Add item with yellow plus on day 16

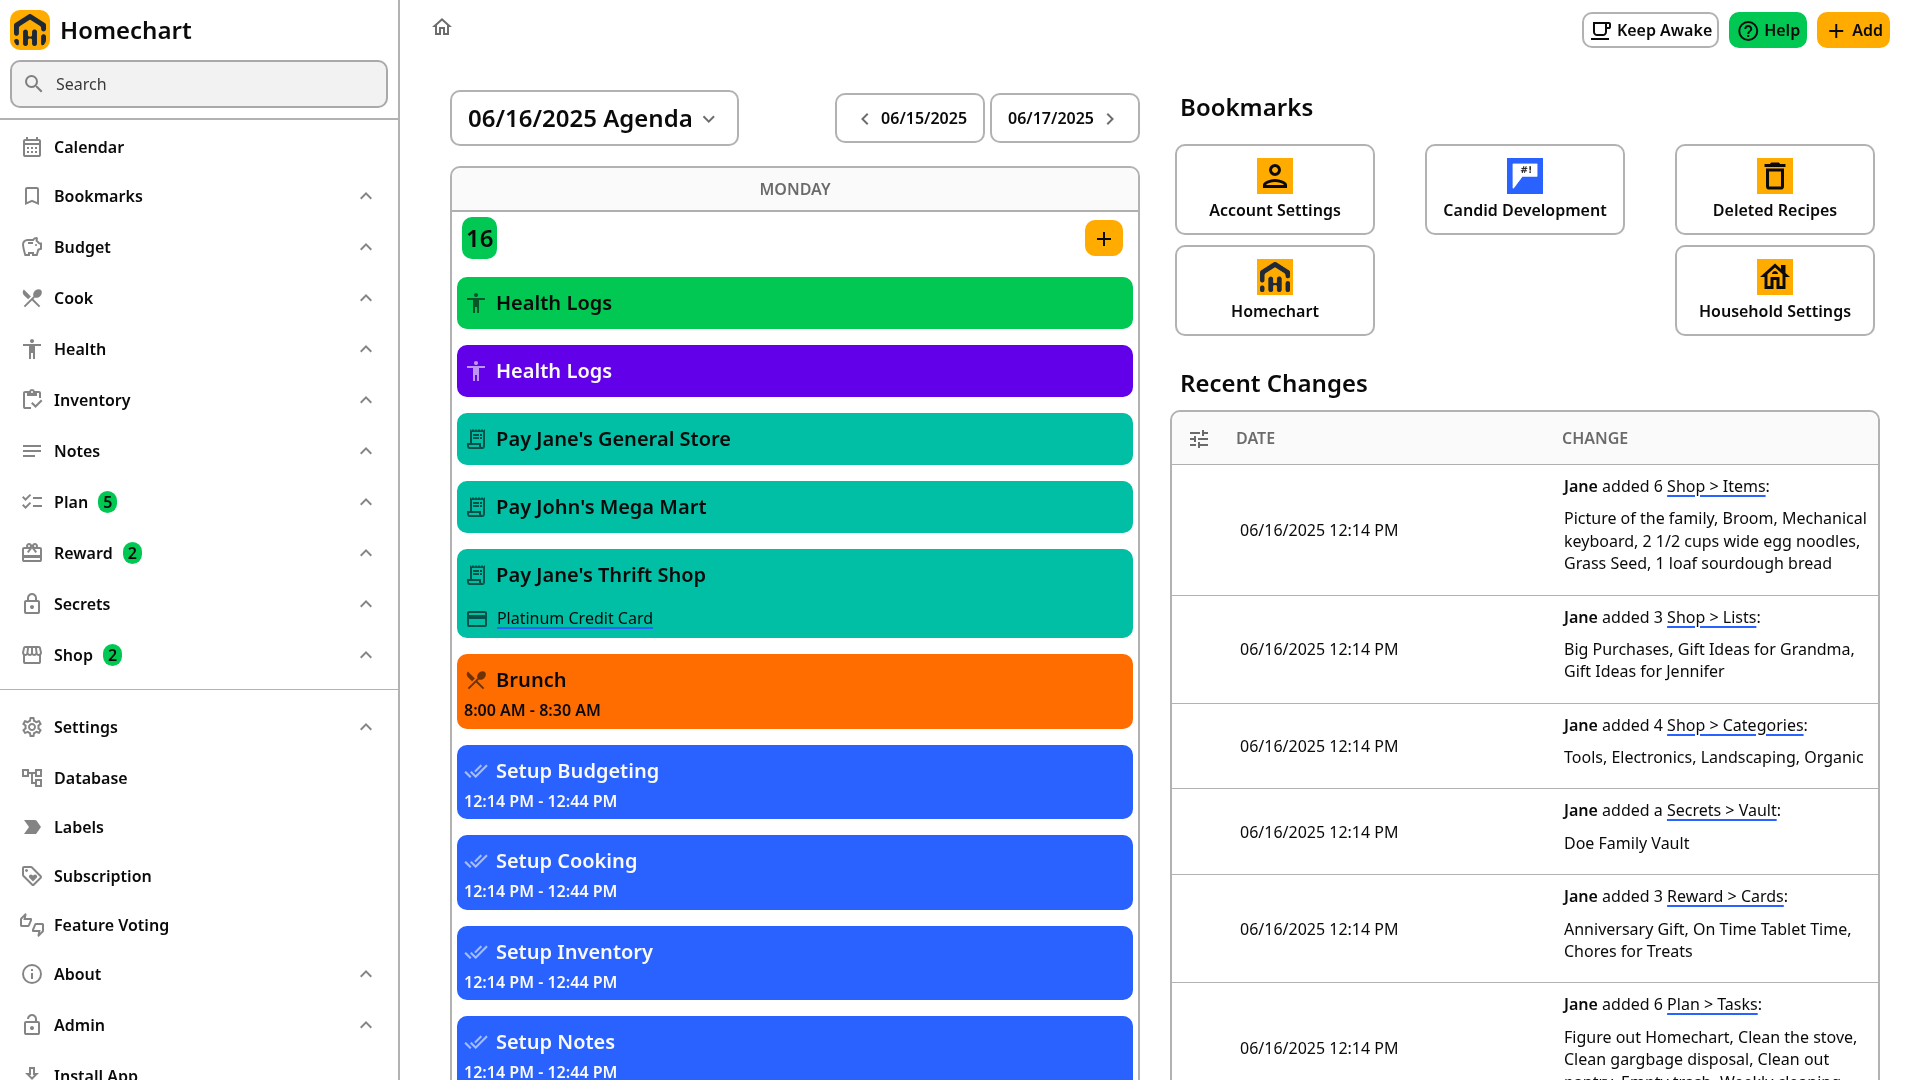pos(1104,238)
